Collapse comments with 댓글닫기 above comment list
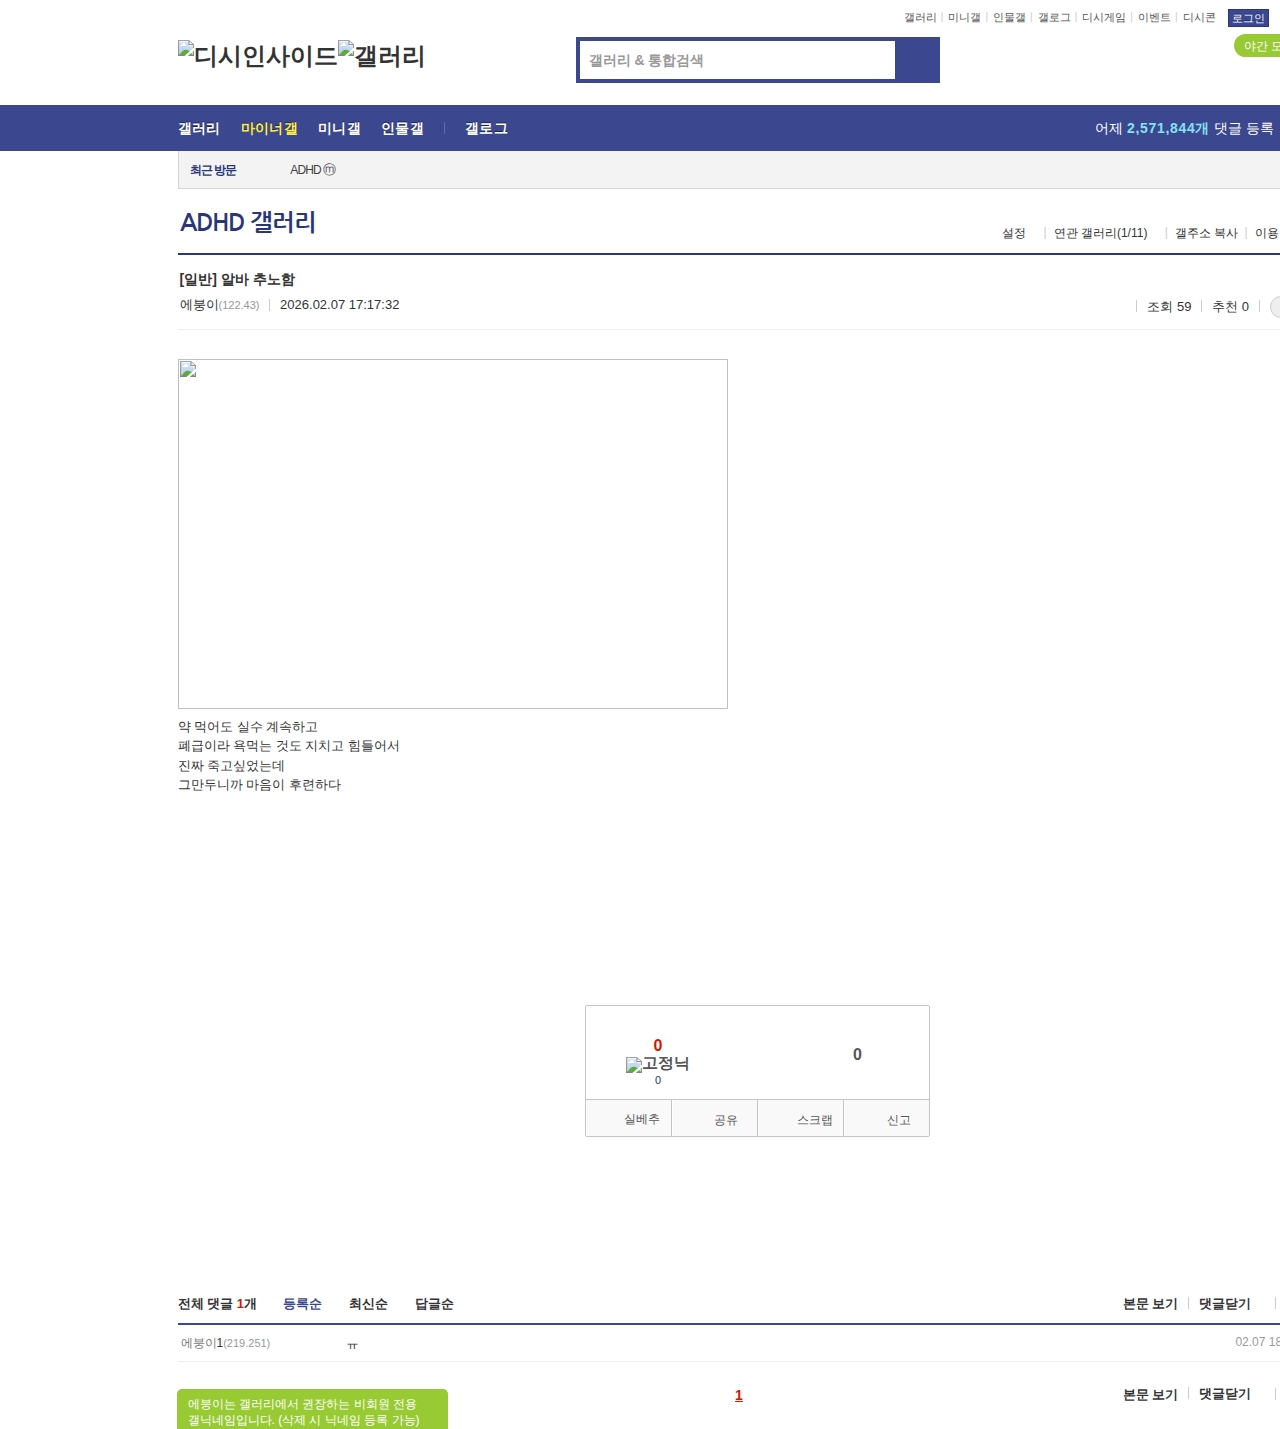 [x=1224, y=1304]
